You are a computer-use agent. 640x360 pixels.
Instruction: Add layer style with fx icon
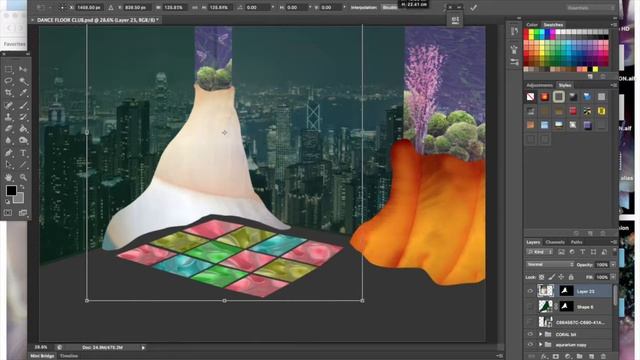pyautogui.click(x=544, y=356)
